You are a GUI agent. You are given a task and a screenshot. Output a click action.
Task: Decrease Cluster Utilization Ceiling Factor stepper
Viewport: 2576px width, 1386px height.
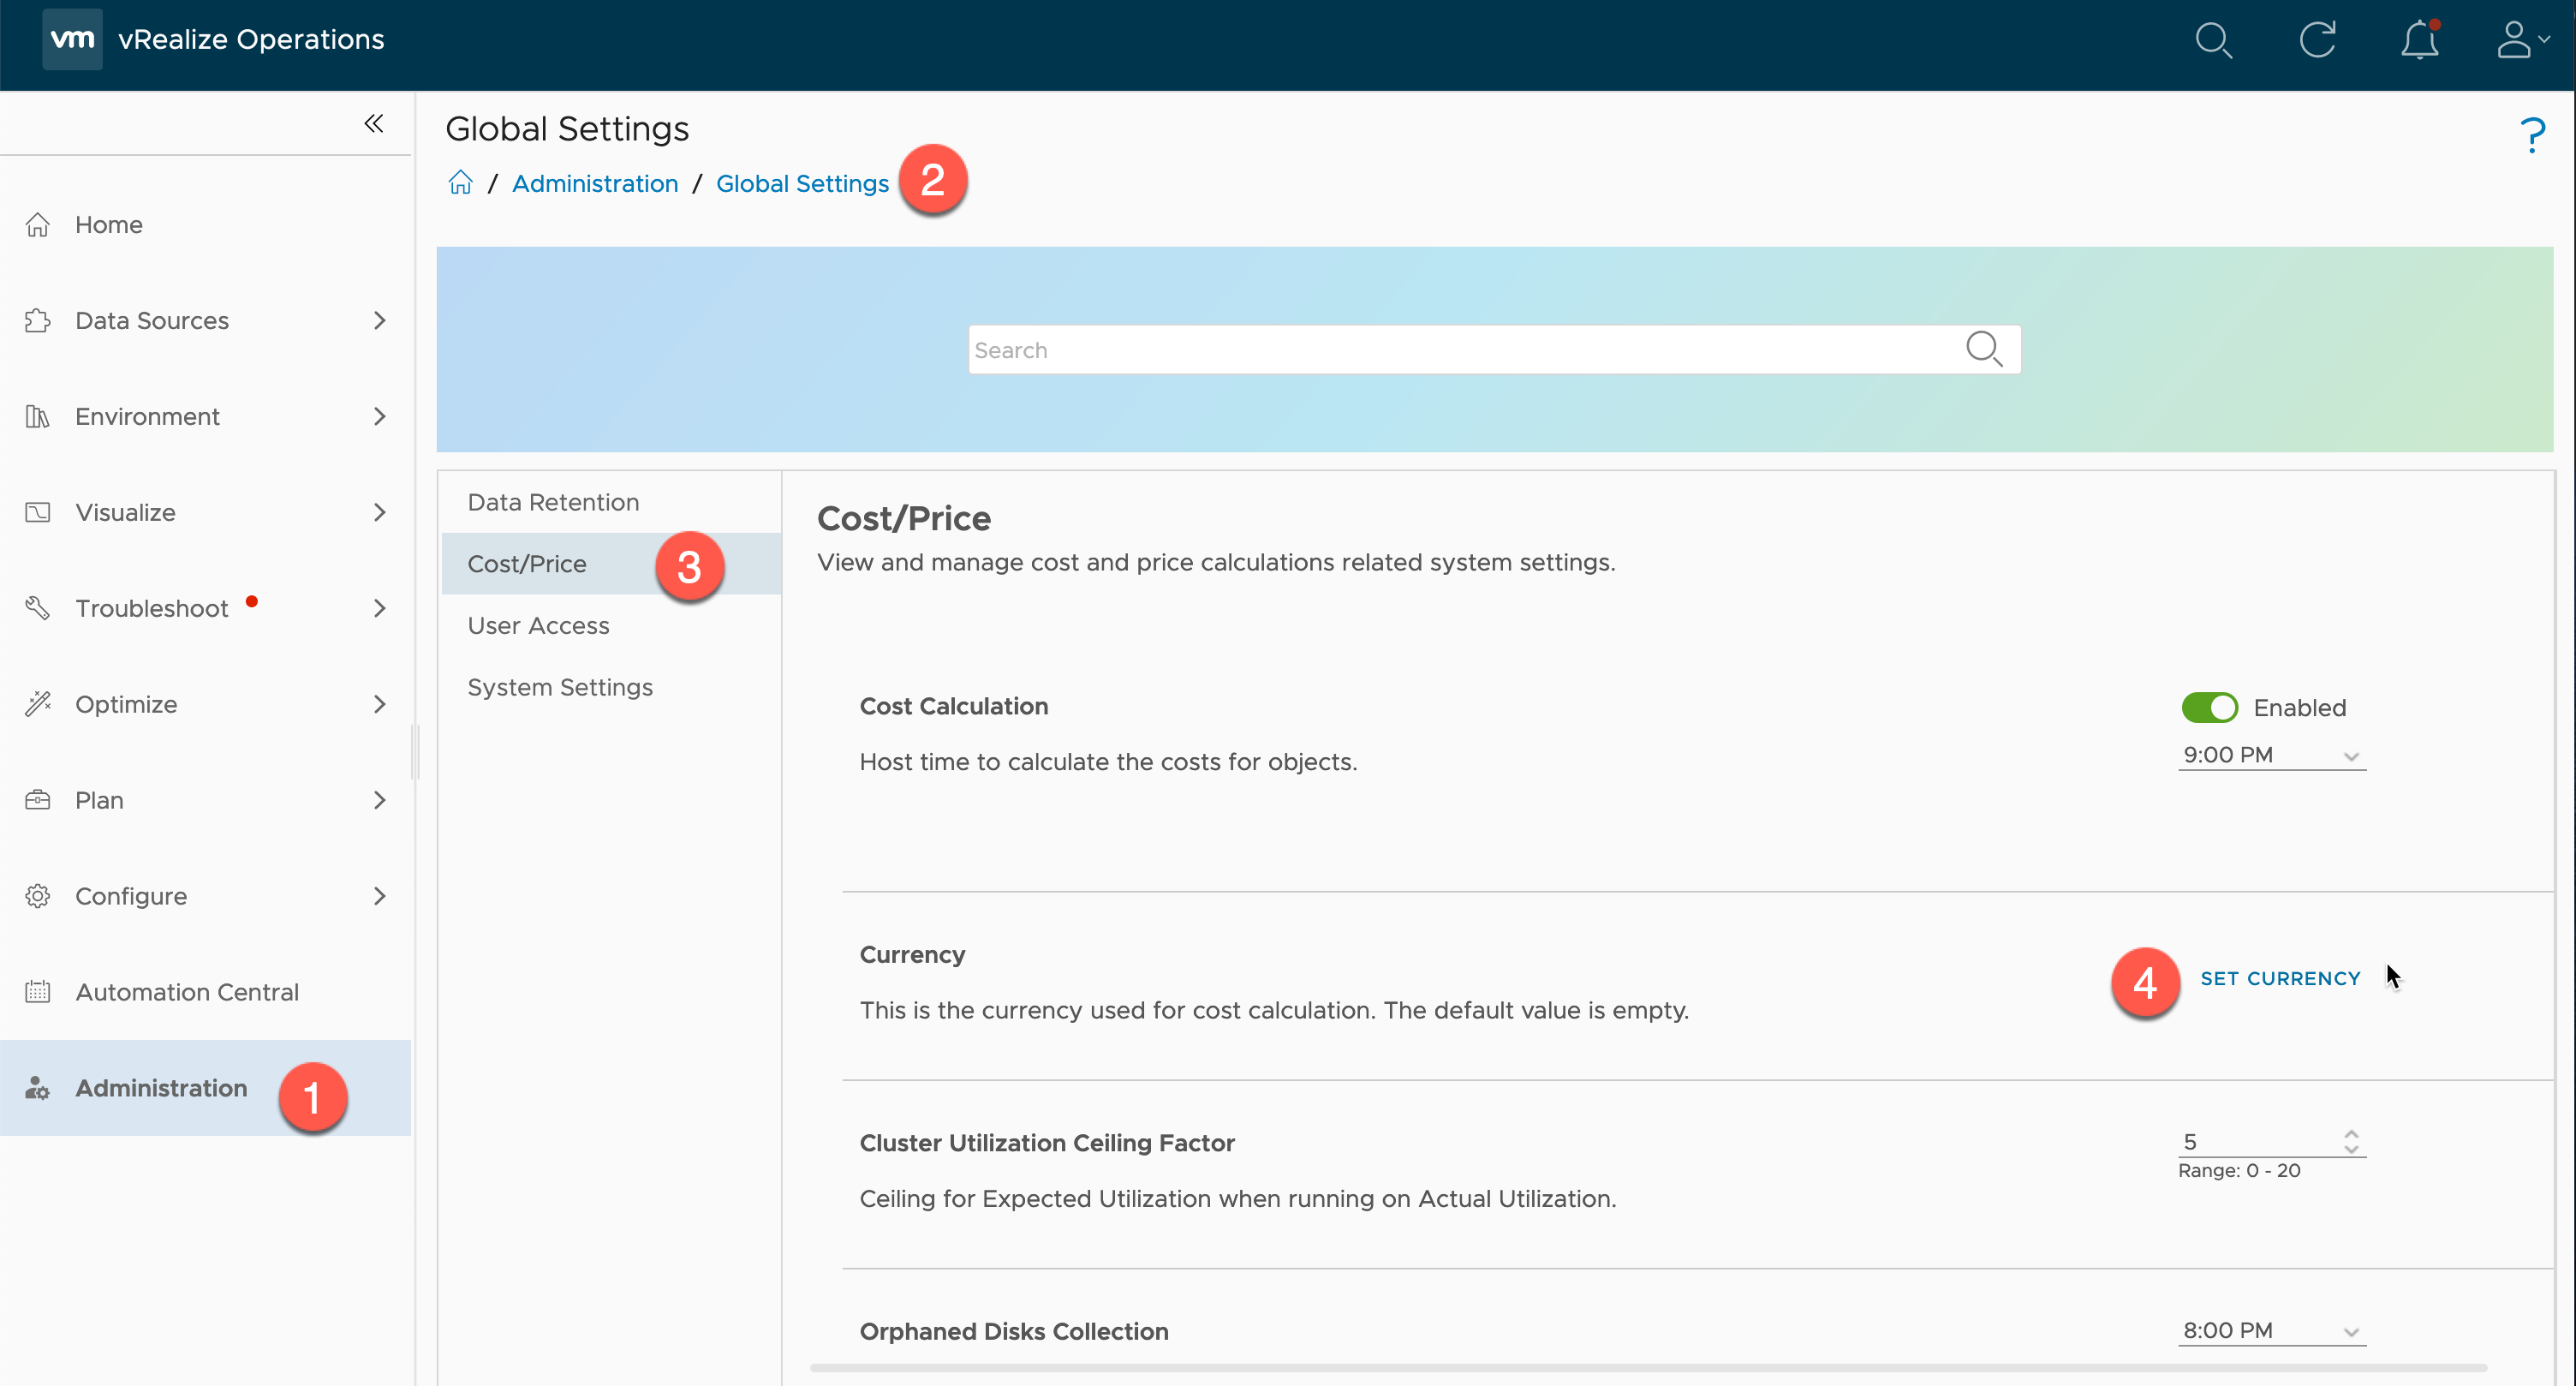[x=2351, y=1150]
